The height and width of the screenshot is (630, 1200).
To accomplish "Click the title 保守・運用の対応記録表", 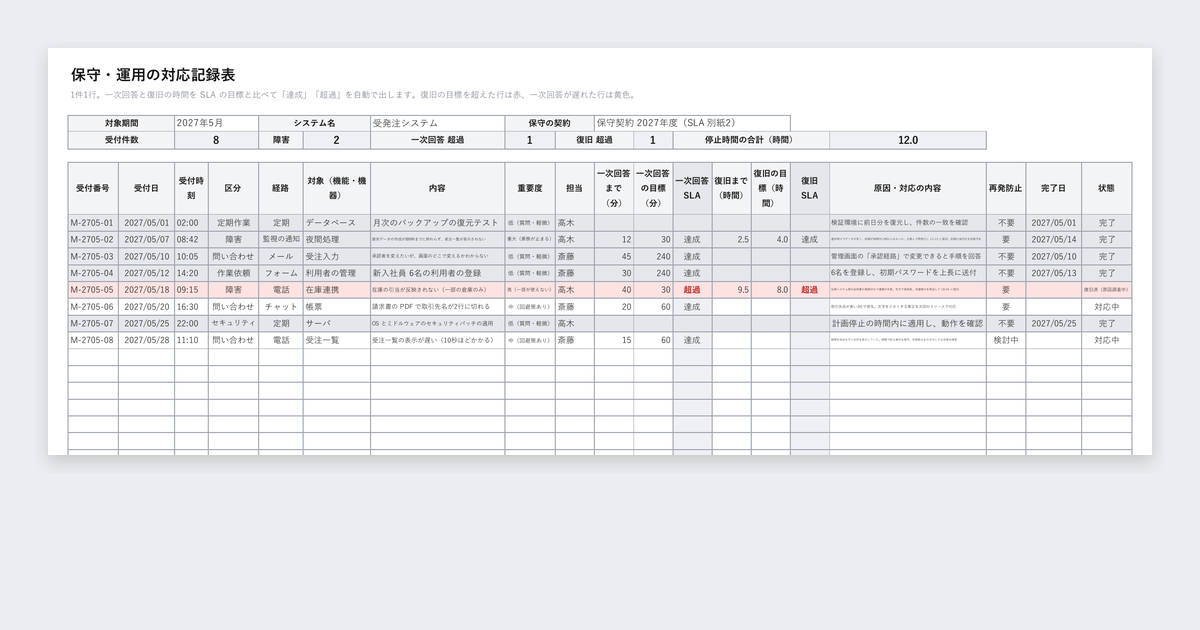I will [153, 75].
